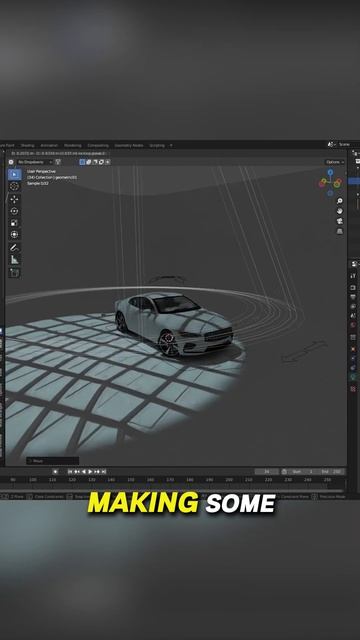Switch to the Rendering workspace tab
The height and width of the screenshot is (640, 360).
tap(73, 145)
